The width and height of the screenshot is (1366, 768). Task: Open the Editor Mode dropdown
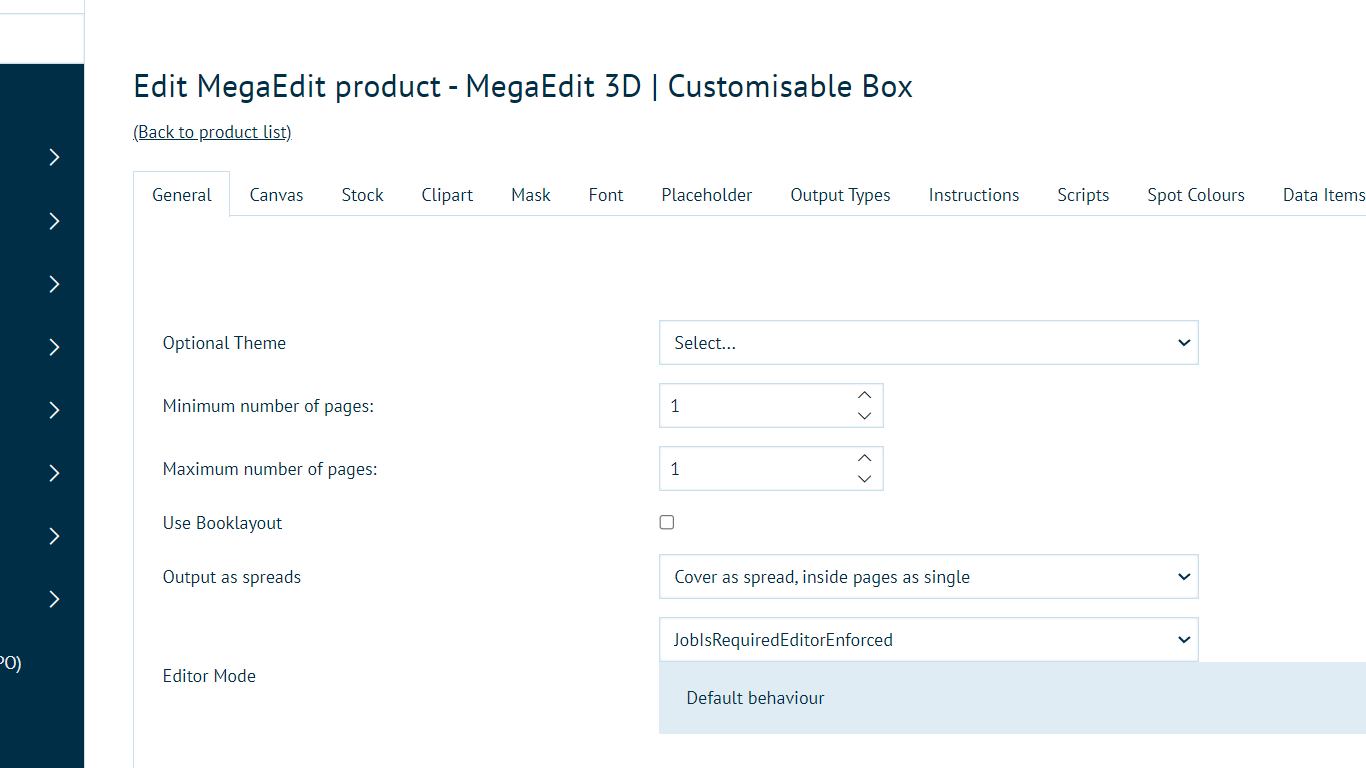click(x=928, y=640)
